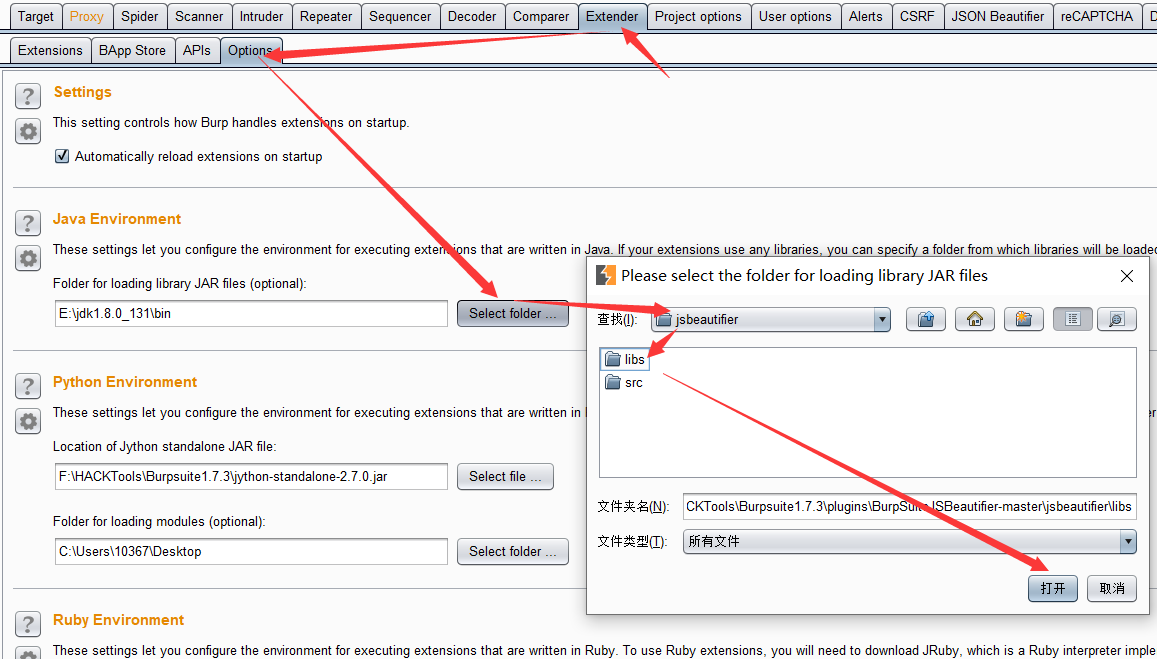Open the reCAPTCHA tab
1157x659 pixels.
1096,16
